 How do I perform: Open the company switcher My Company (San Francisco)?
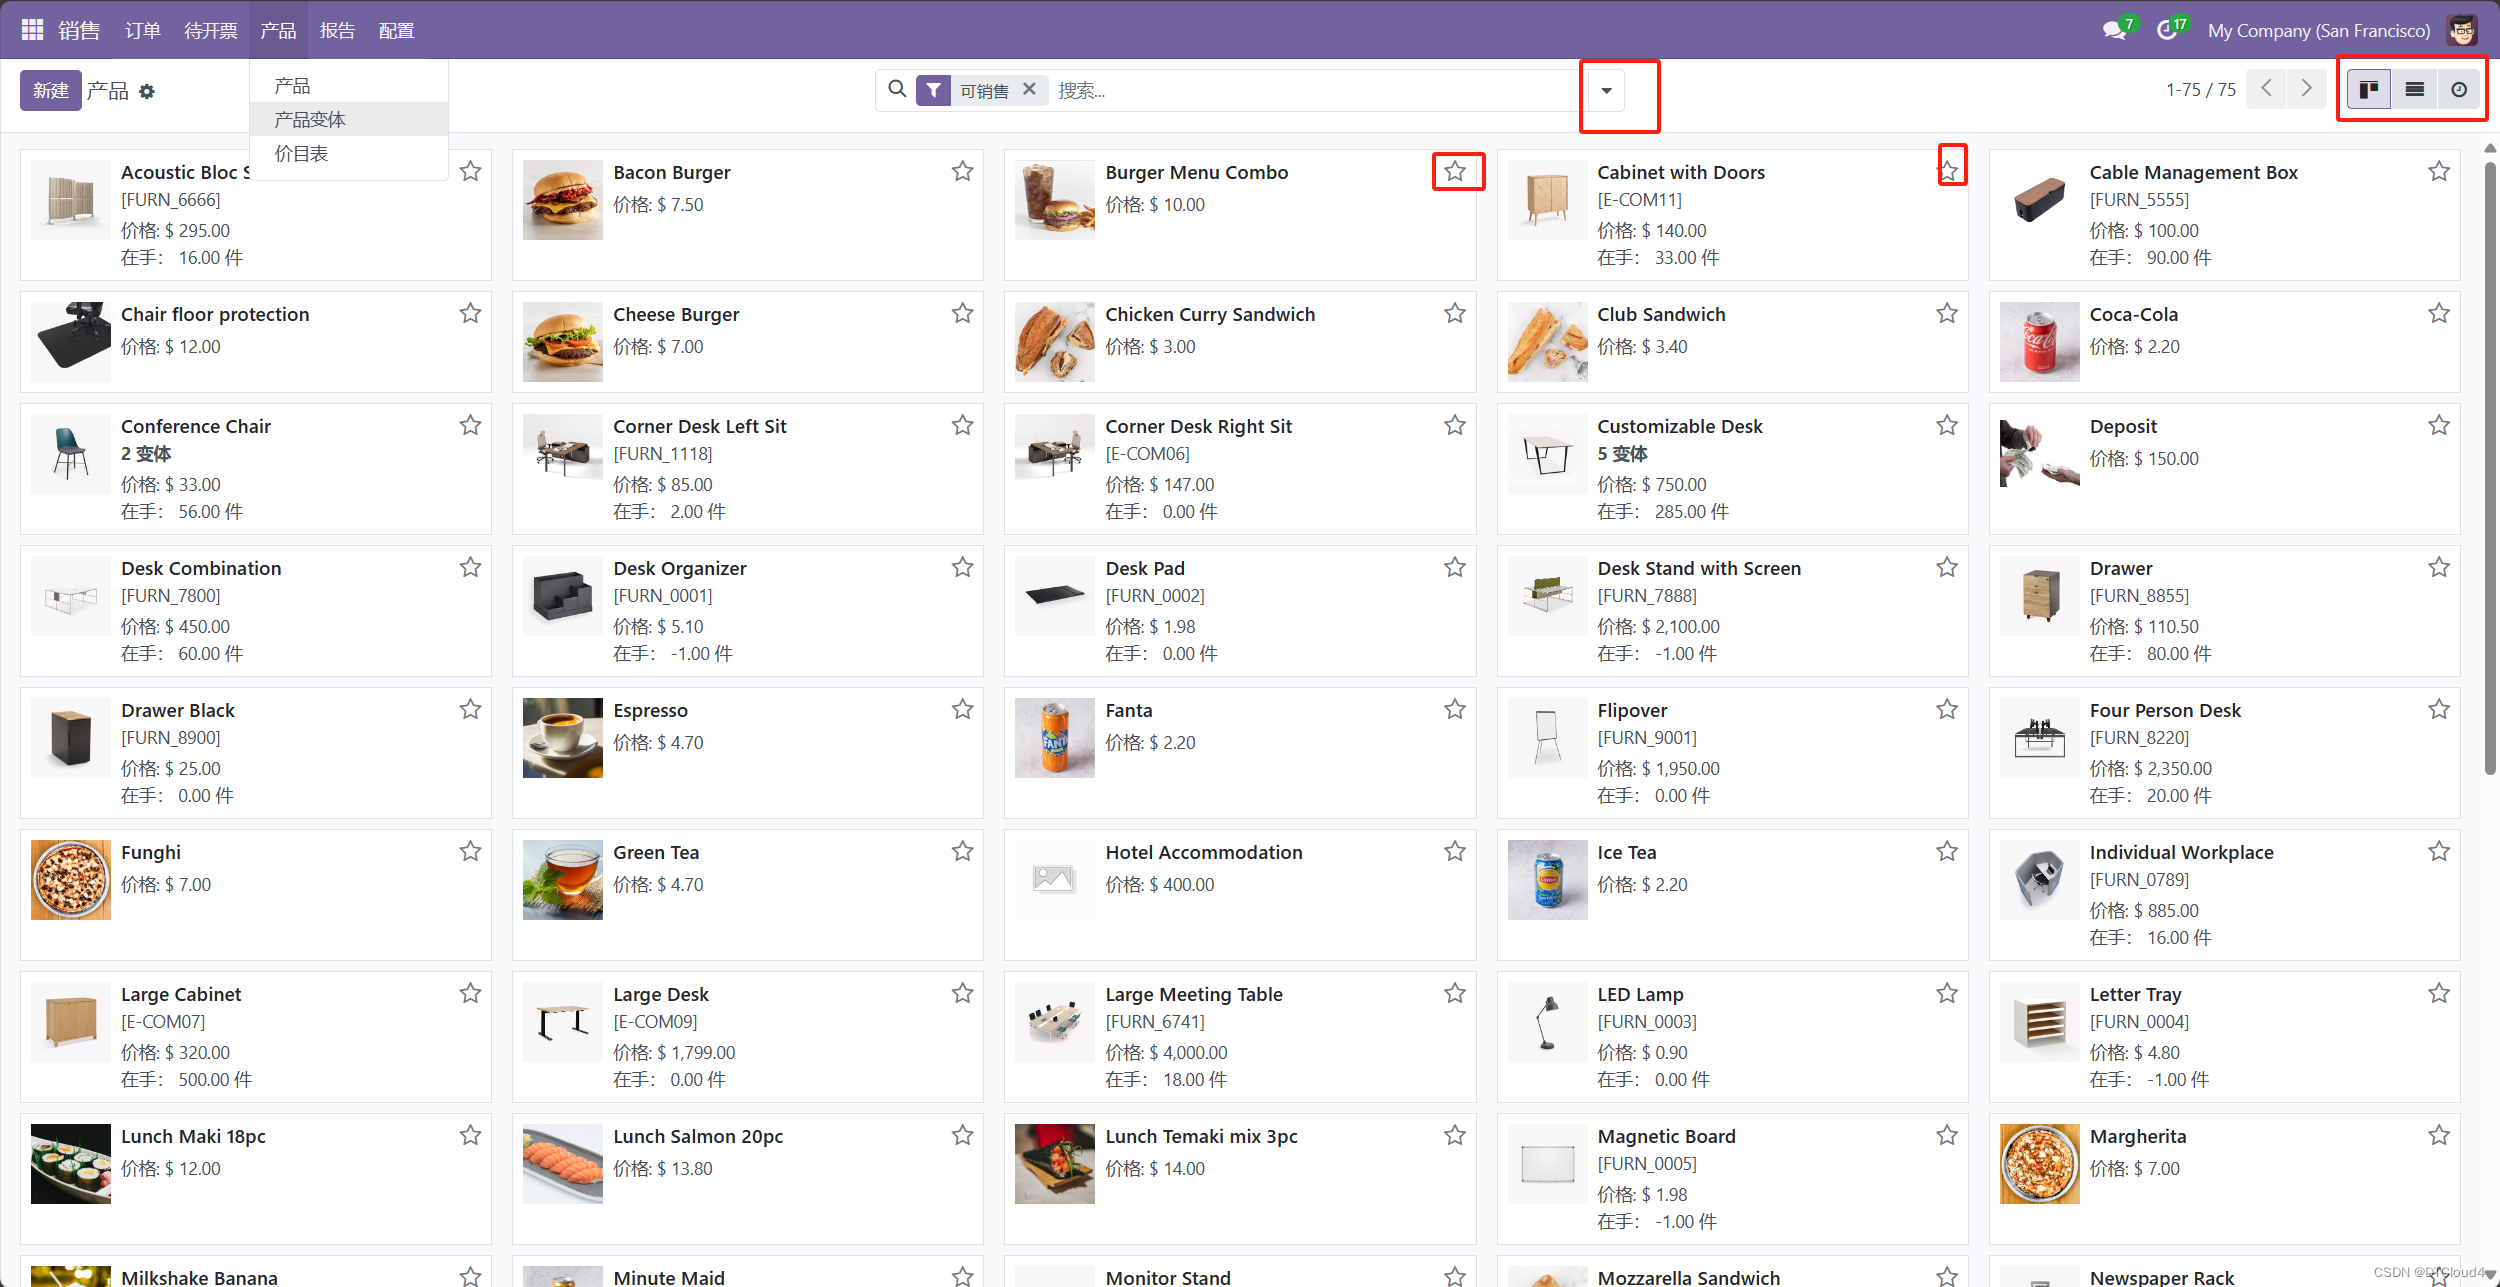pyautogui.click(x=2318, y=30)
